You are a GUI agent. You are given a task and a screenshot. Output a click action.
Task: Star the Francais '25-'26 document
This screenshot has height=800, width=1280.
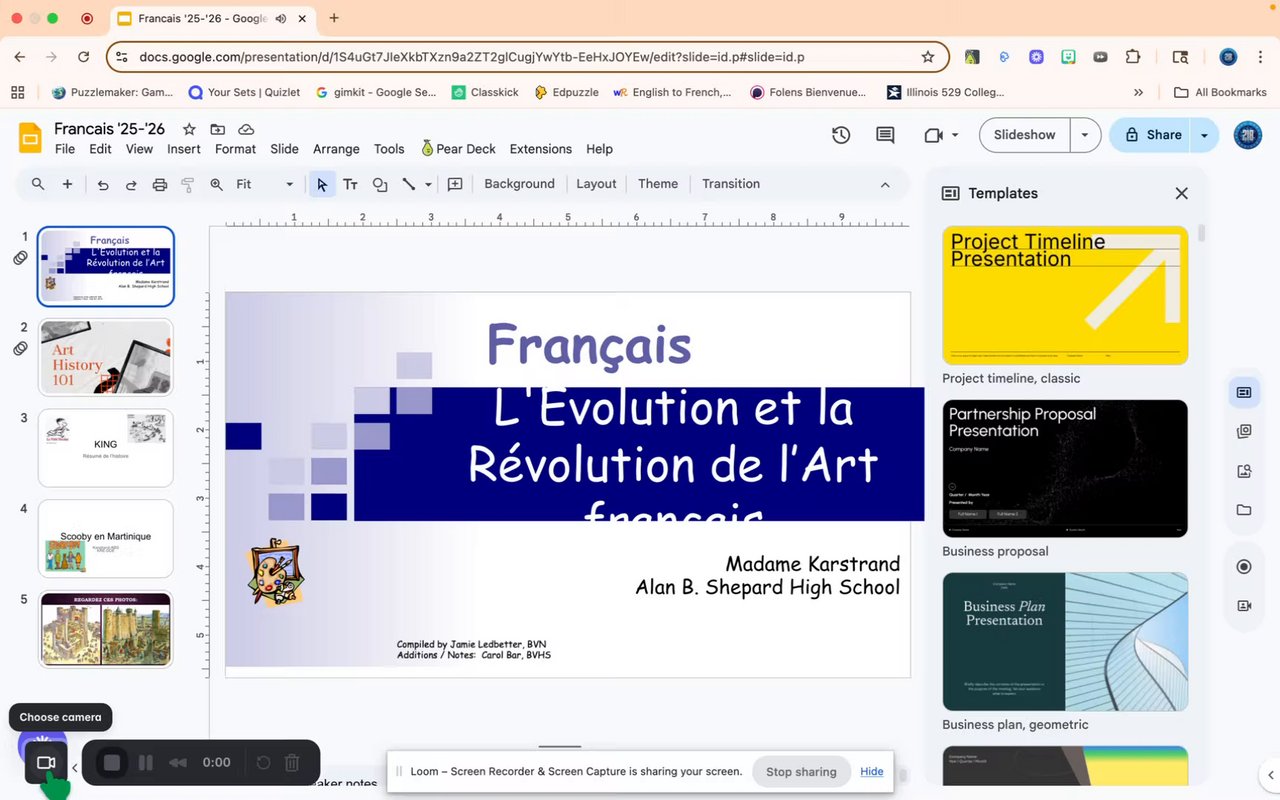pos(189,130)
